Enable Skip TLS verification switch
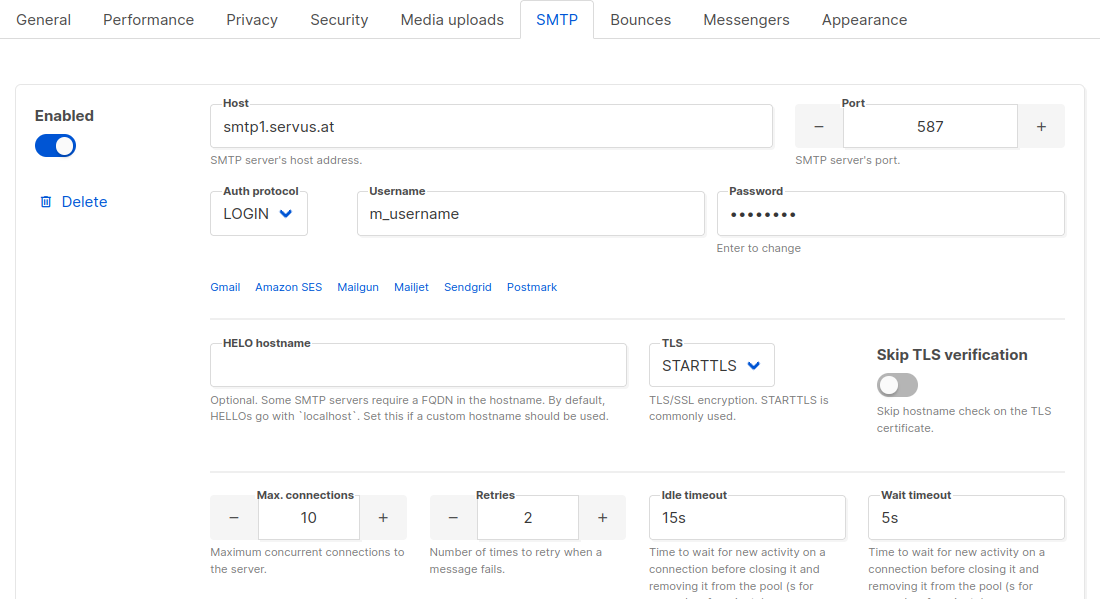 click(x=897, y=385)
